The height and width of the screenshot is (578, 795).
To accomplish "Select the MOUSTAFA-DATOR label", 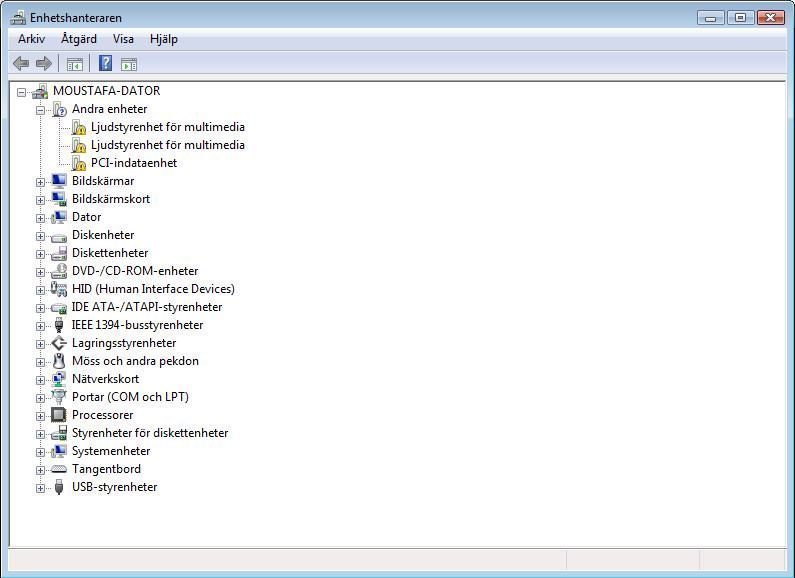I will point(106,91).
